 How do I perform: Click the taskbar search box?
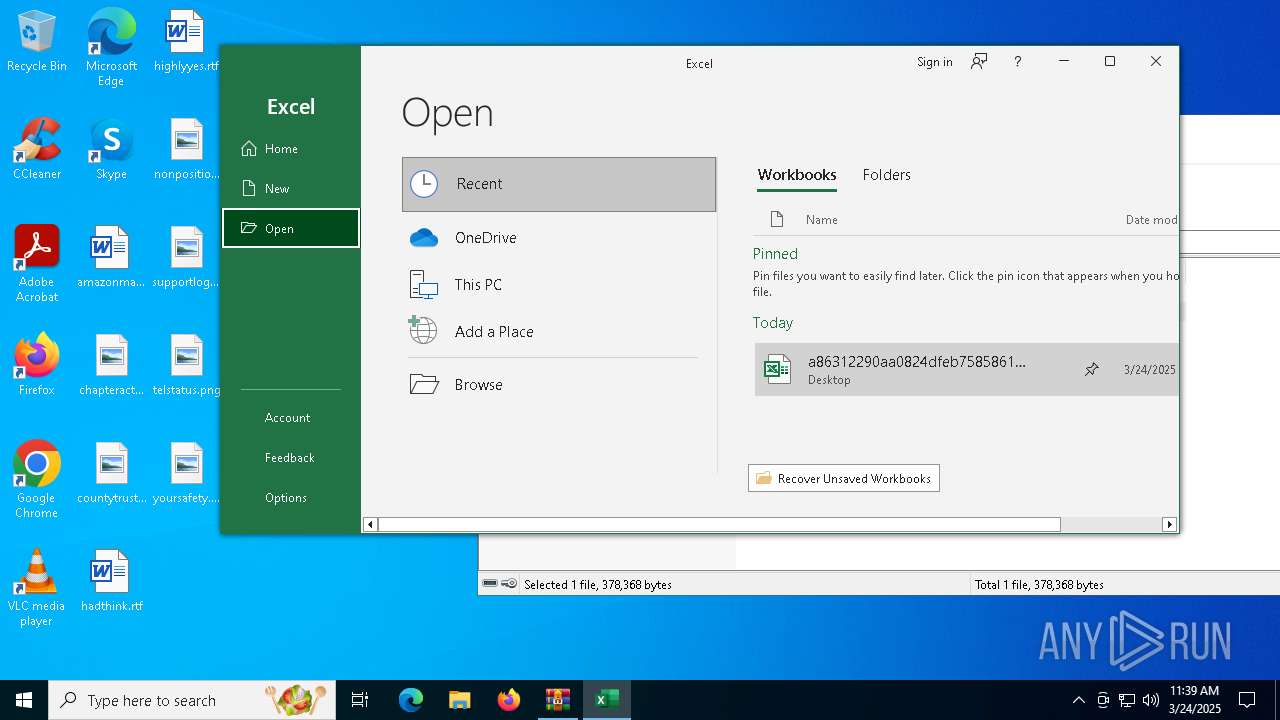[x=192, y=700]
